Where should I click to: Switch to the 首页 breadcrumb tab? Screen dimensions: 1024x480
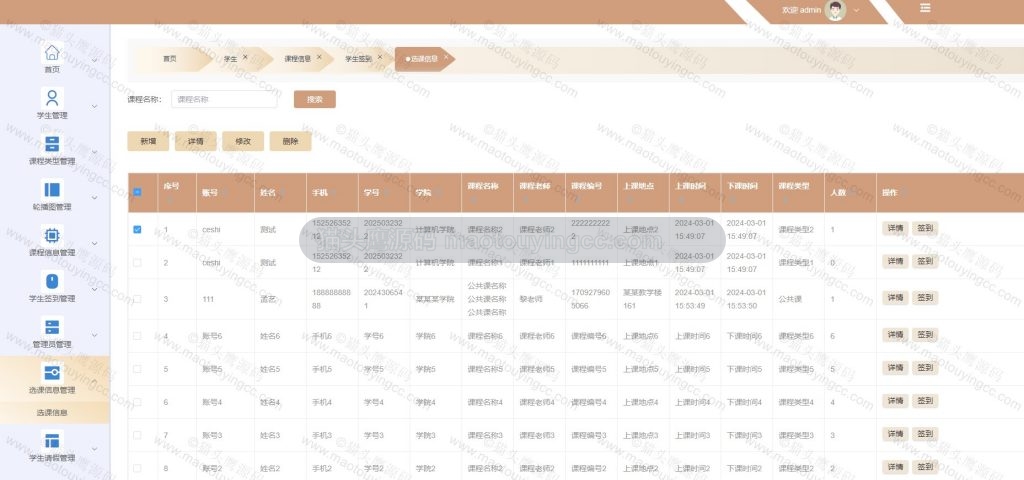click(x=170, y=59)
